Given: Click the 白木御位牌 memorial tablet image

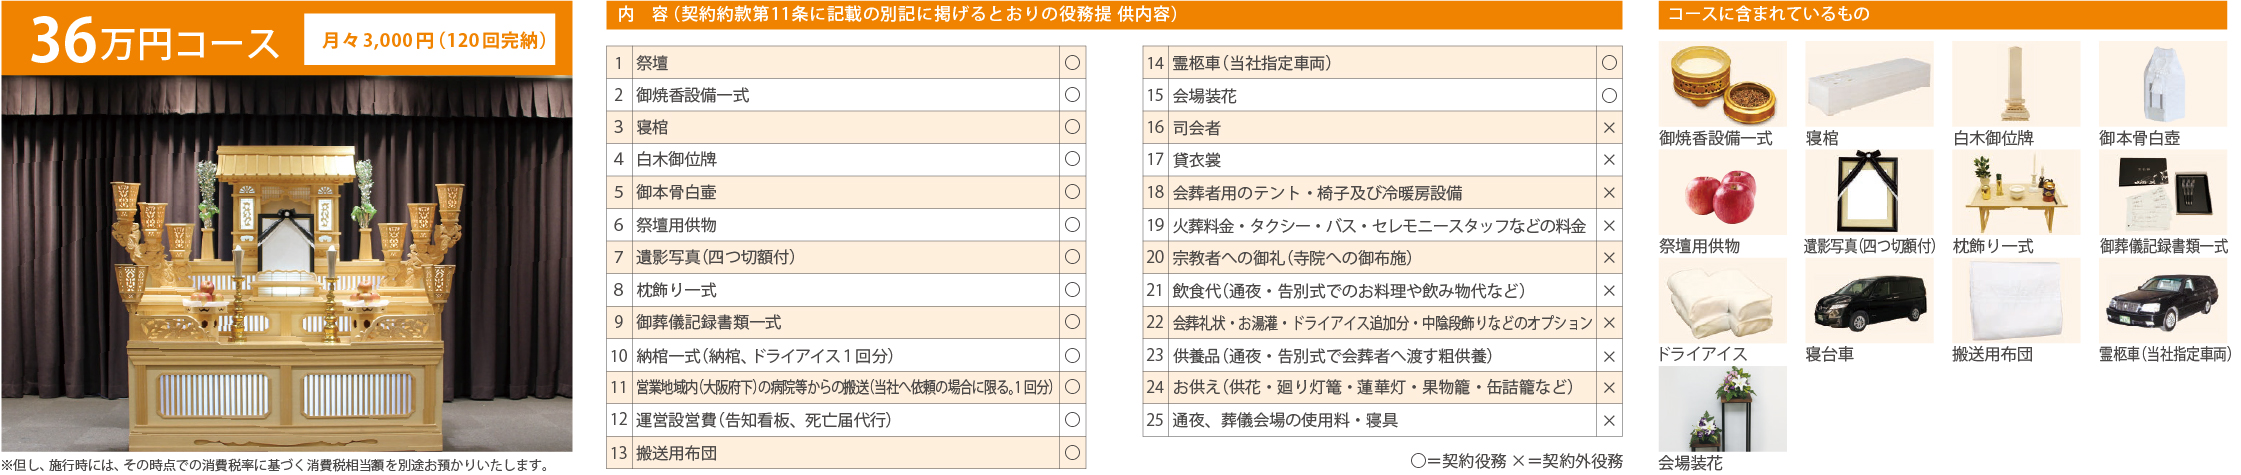Looking at the screenshot, I should point(2016,84).
